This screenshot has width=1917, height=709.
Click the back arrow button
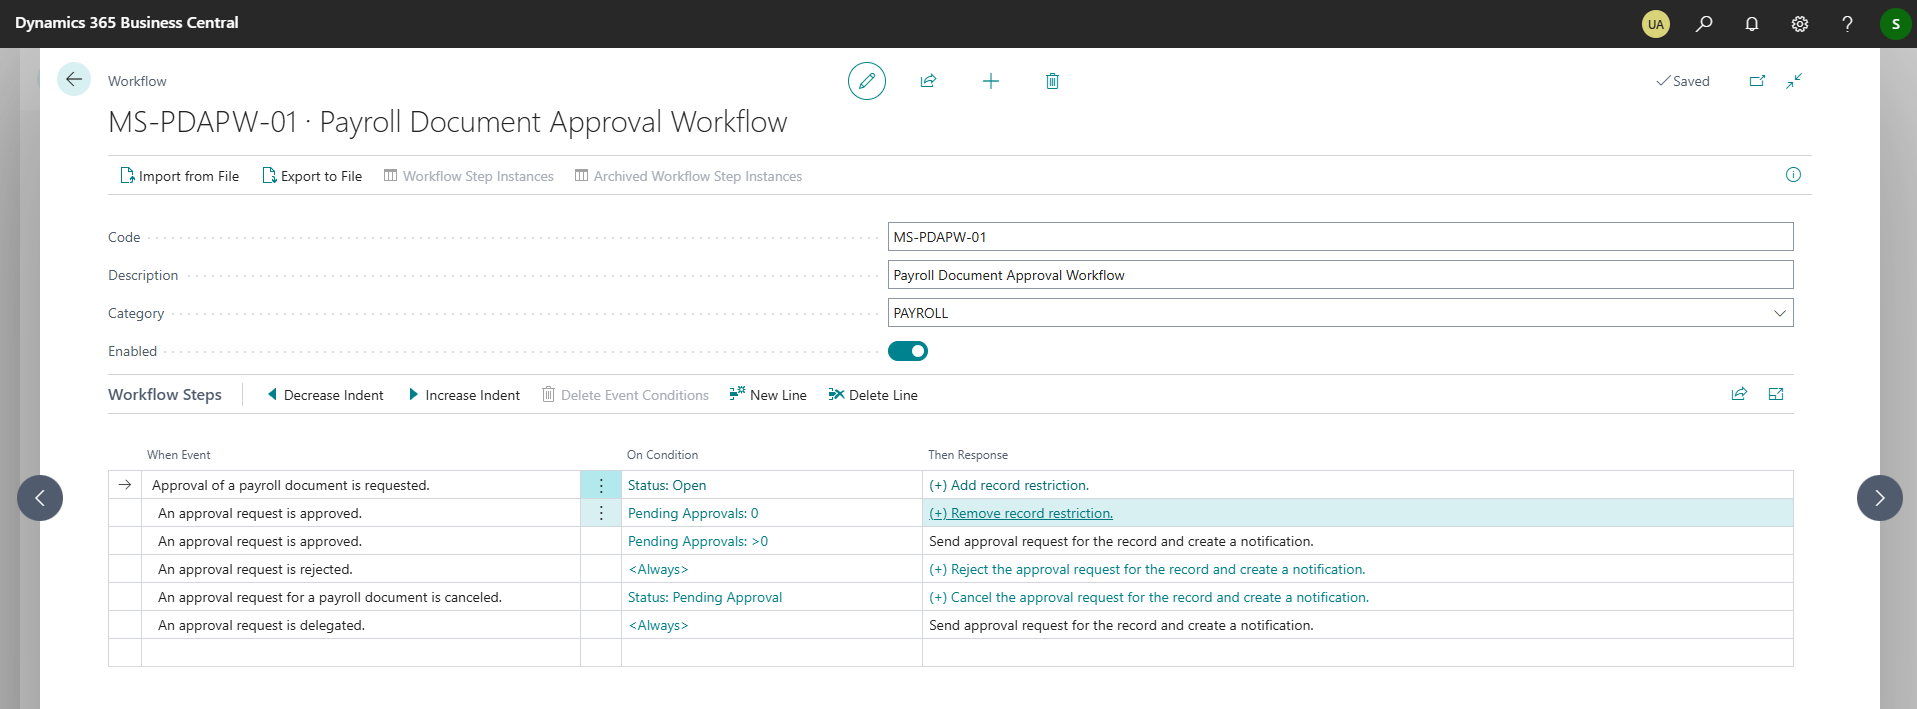click(x=74, y=79)
